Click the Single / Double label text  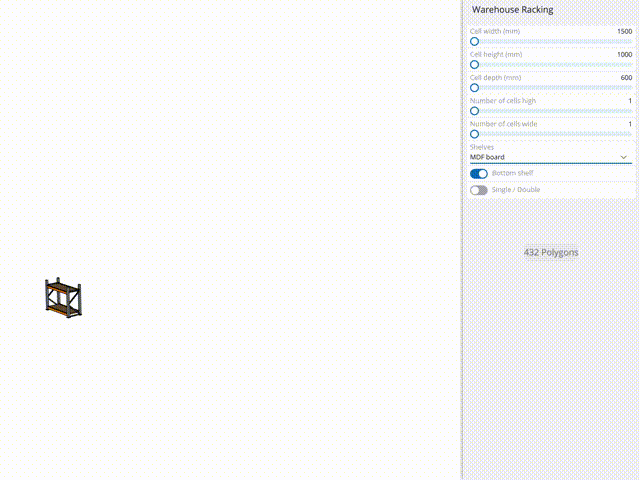(516, 190)
